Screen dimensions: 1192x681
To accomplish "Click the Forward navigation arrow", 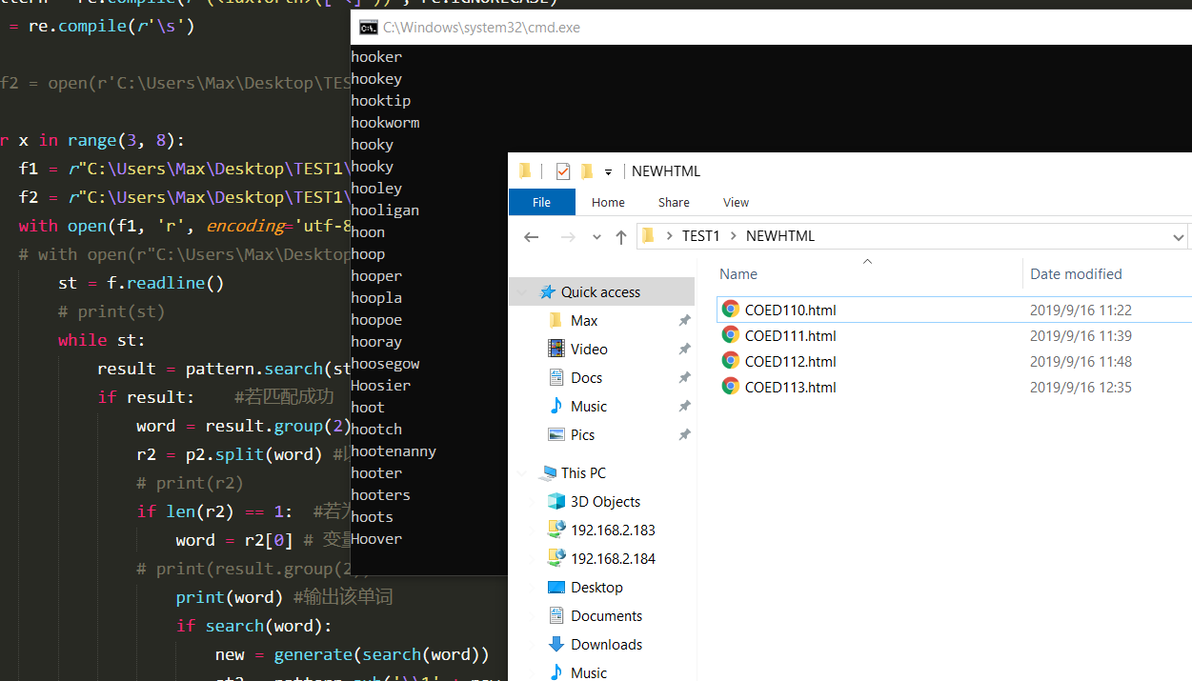I will point(568,237).
